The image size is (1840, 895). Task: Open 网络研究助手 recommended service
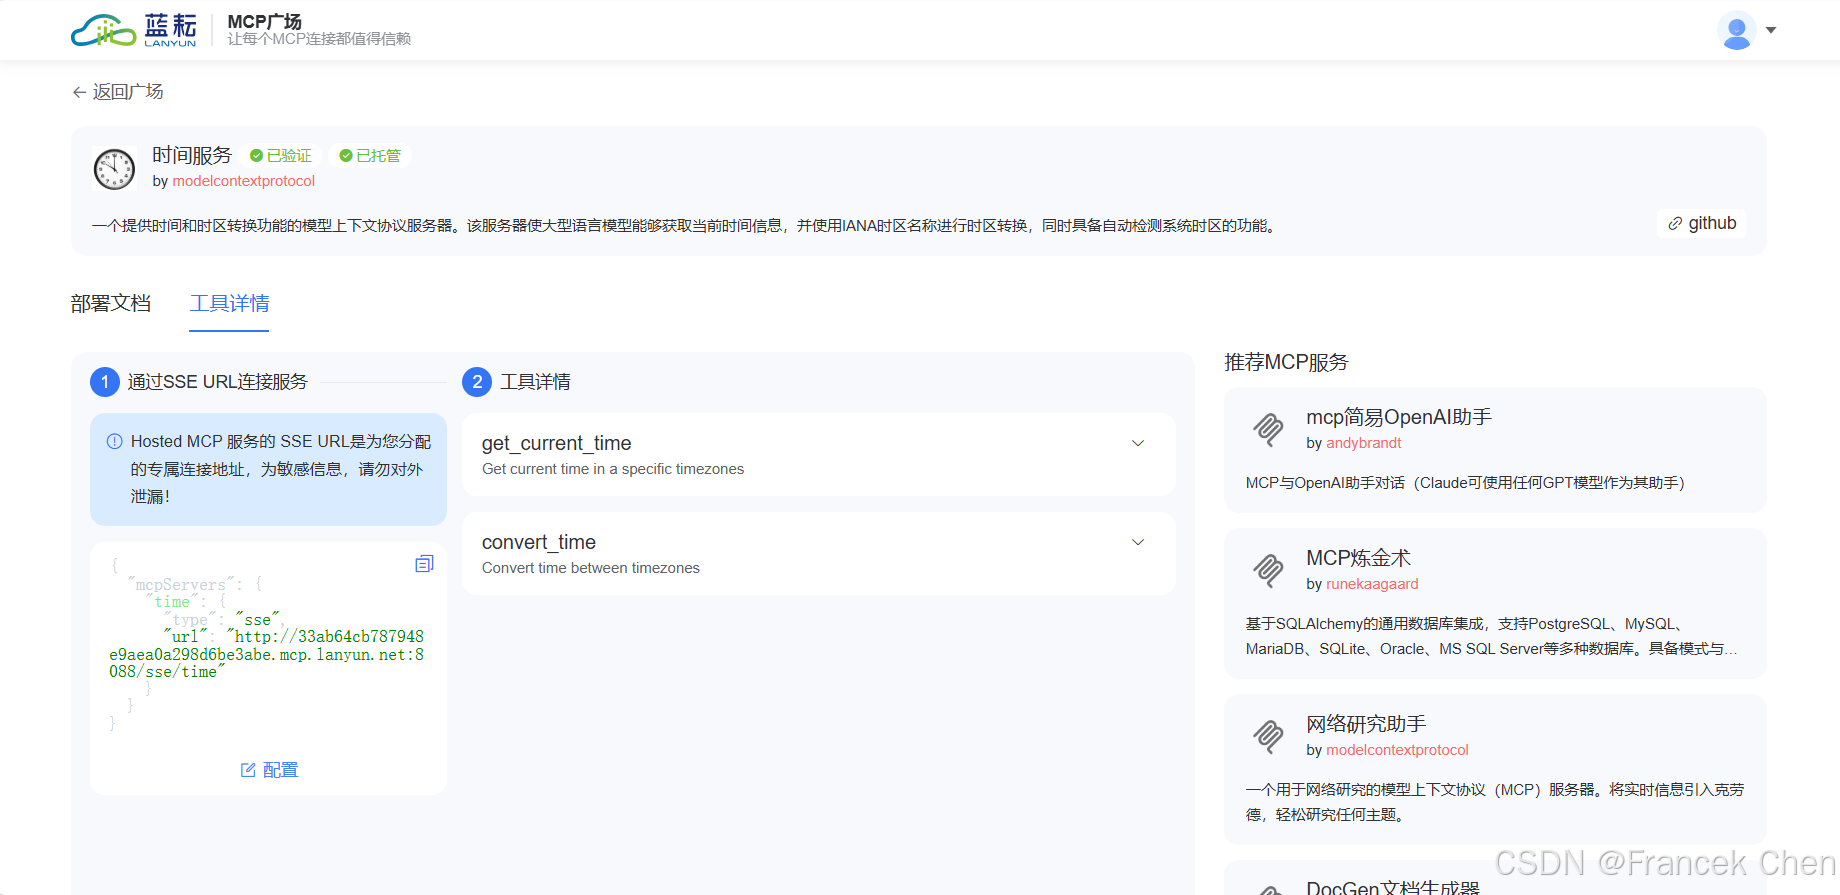pyautogui.click(x=1366, y=724)
